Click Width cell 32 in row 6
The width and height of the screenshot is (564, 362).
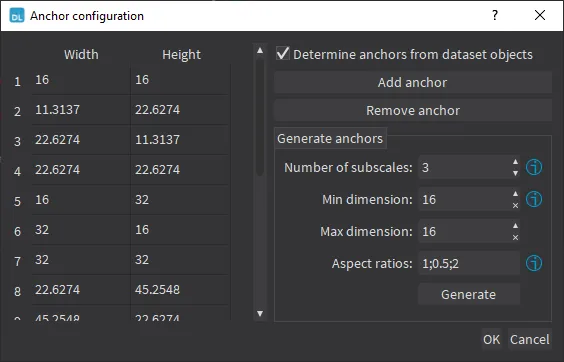click(81, 230)
